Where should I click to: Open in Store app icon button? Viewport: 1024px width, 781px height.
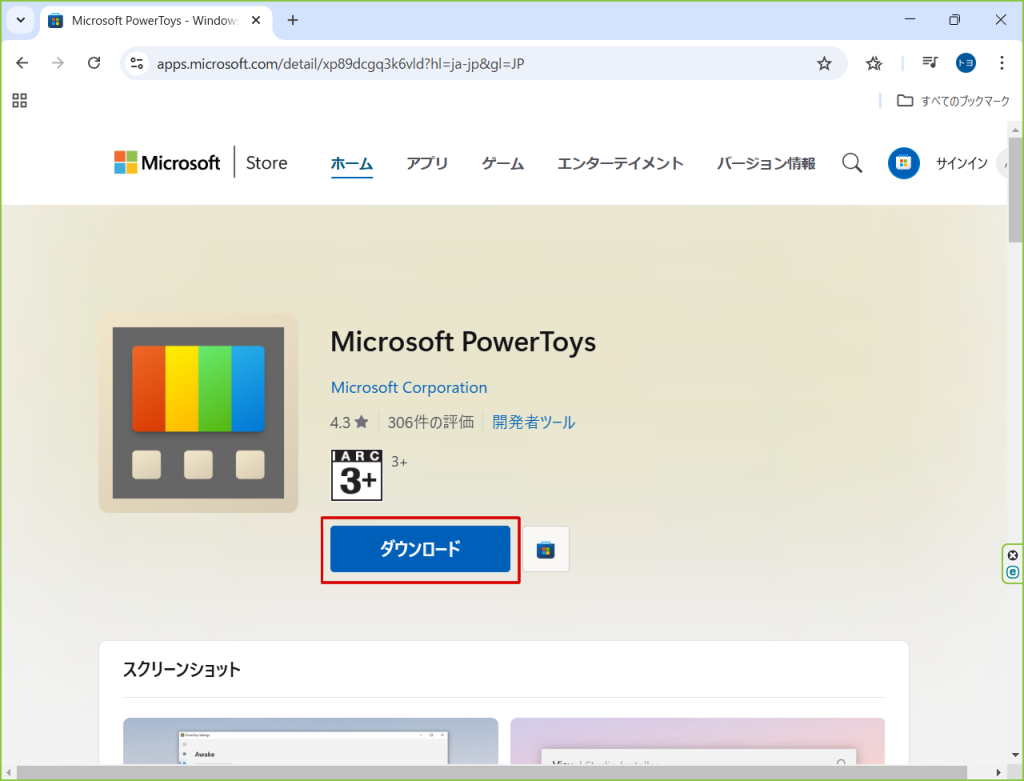click(545, 549)
